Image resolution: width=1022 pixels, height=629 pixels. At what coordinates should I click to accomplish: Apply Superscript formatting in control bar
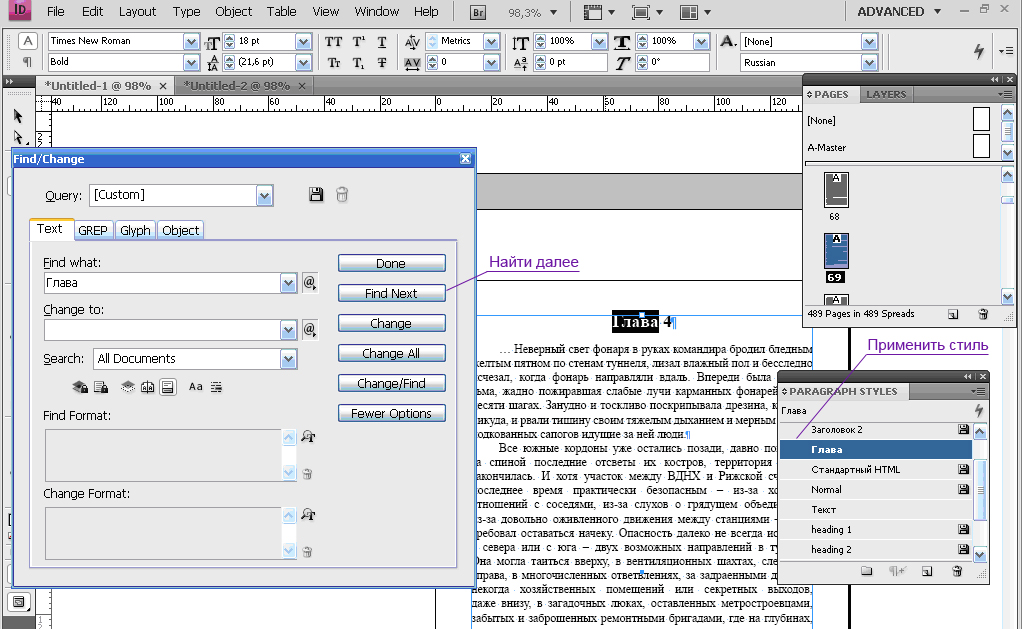click(358, 42)
